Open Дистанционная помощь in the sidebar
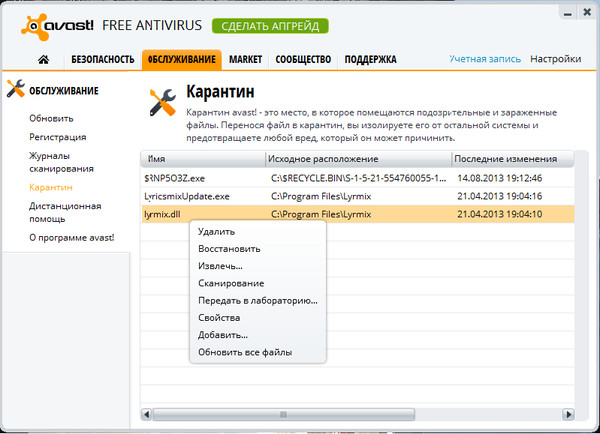Image resolution: width=600 pixels, height=434 pixels. click(65, 212)
